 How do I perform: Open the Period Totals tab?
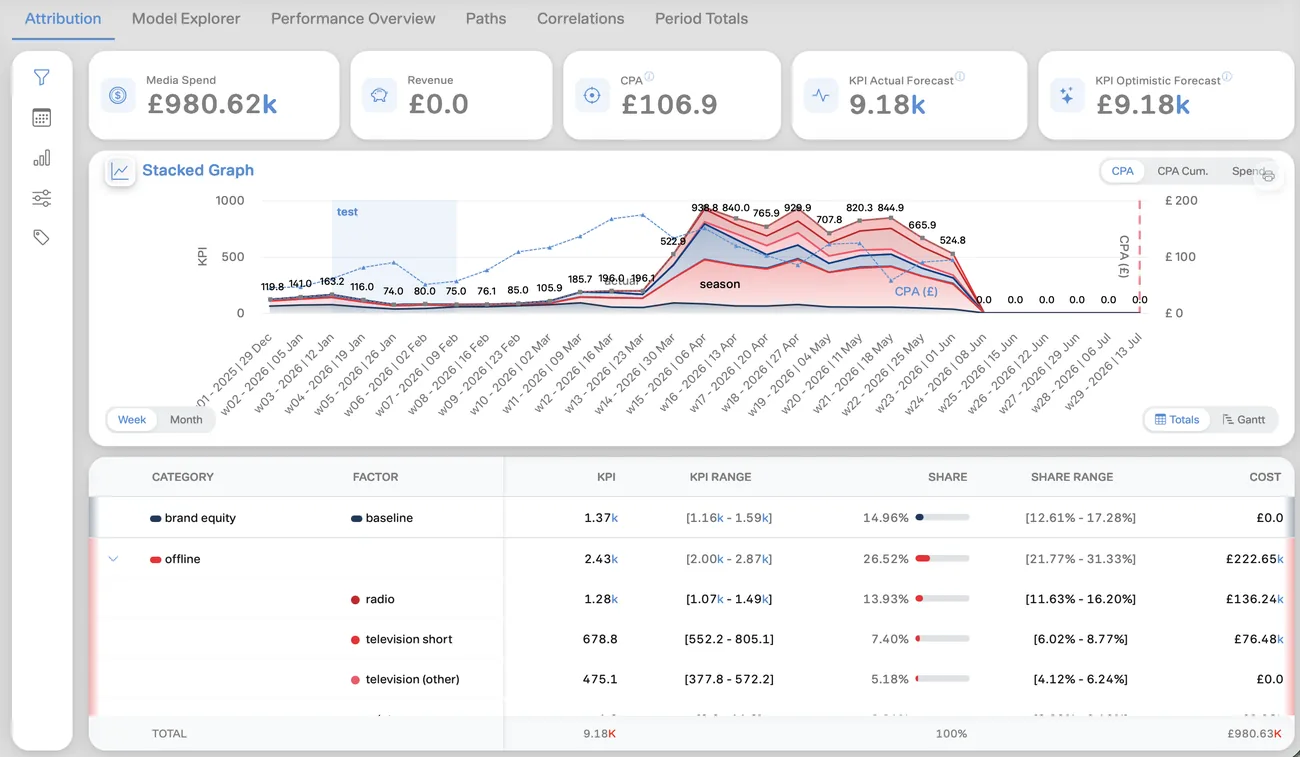tap(701, 19)
